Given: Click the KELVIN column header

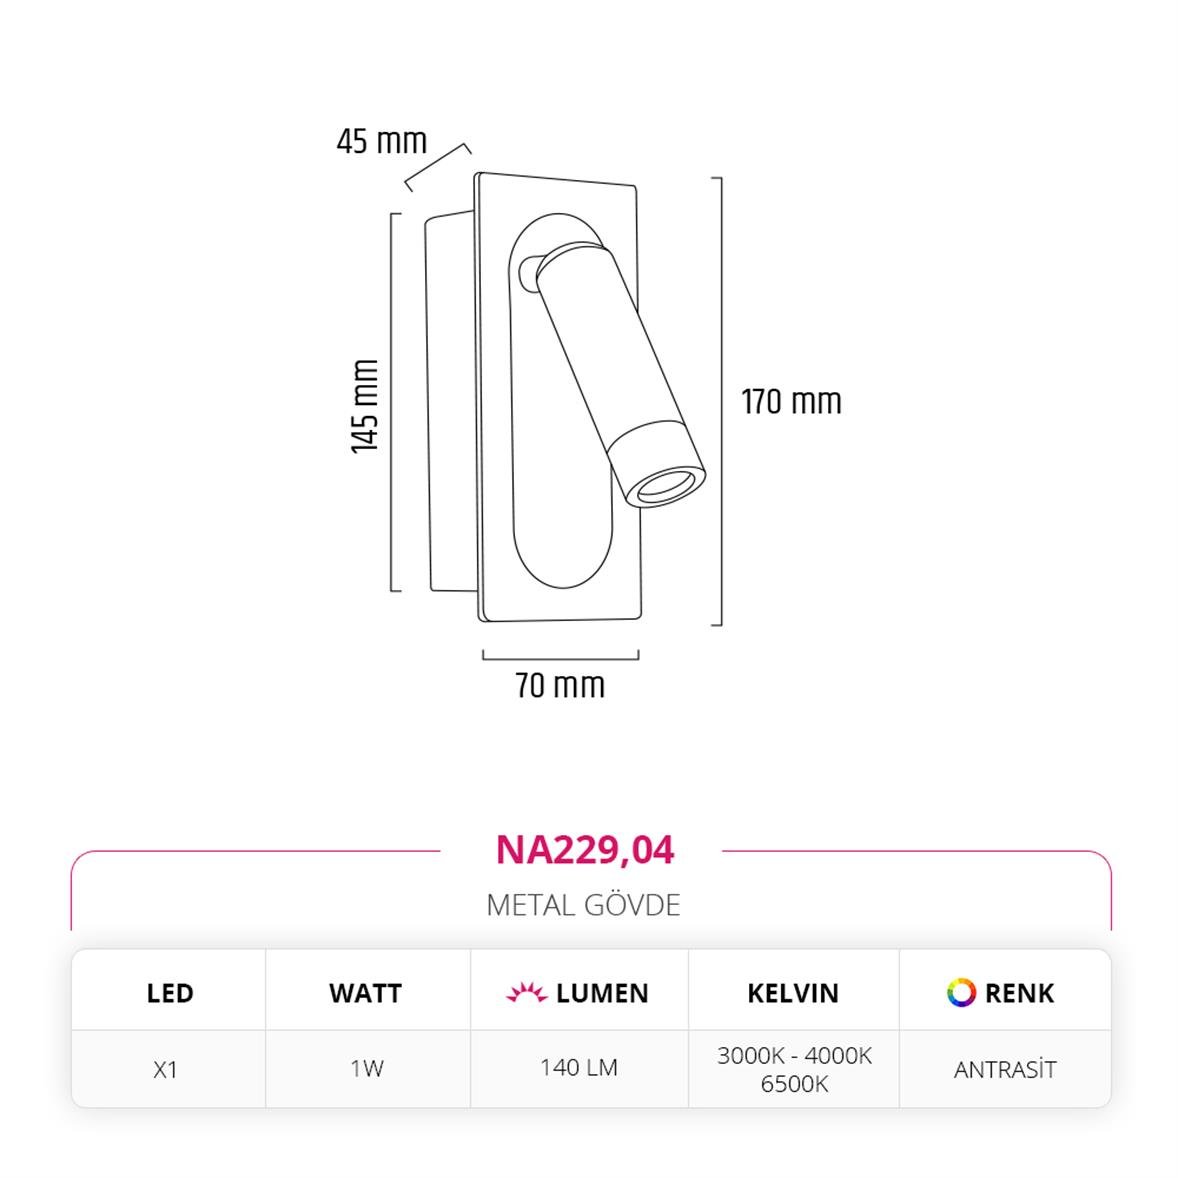Looking at the screenshot, I should 793,993.
